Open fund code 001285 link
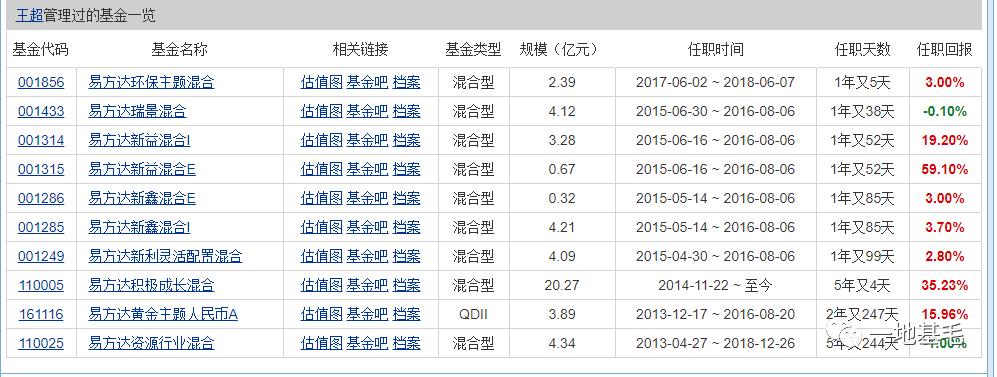The width and height of the screenshot is (997, 377). click(x=41, y=227)
